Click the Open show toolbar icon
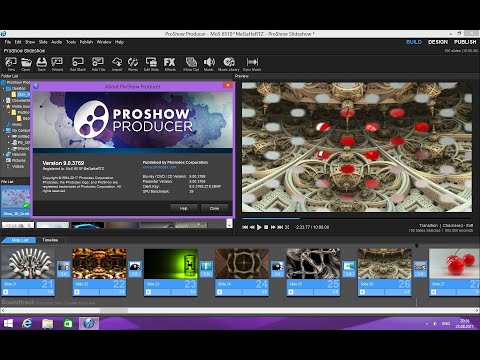This screenshot has width=480, height=360. pos(26,63)
